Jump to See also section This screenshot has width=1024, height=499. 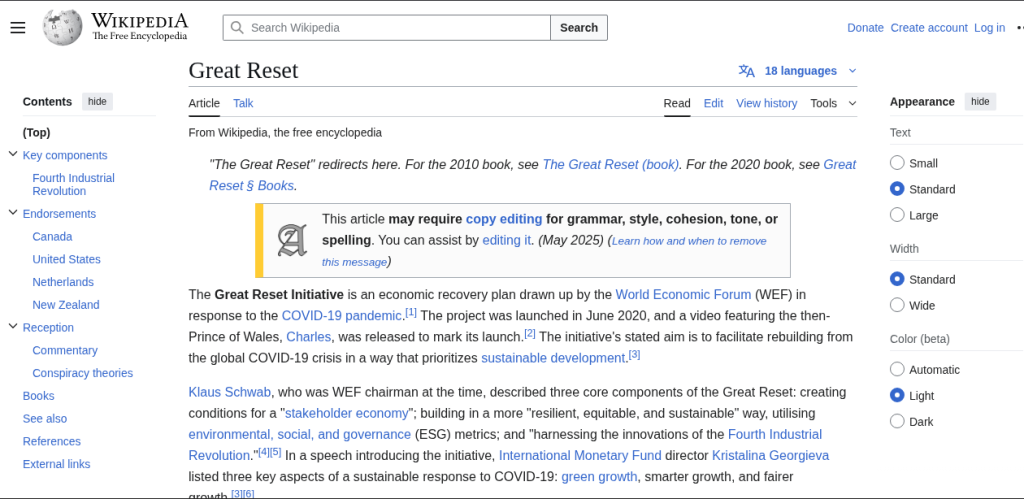tap(45, 419)
